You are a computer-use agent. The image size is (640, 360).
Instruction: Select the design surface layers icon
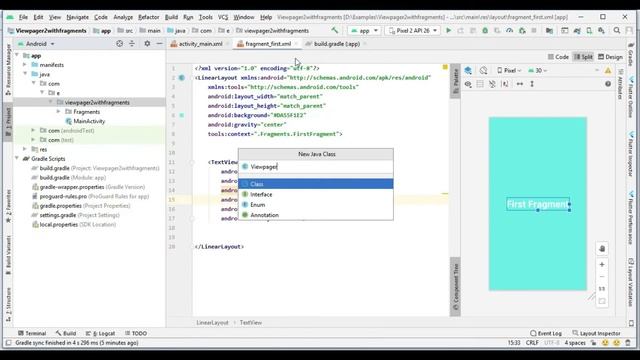click(468, 71)
